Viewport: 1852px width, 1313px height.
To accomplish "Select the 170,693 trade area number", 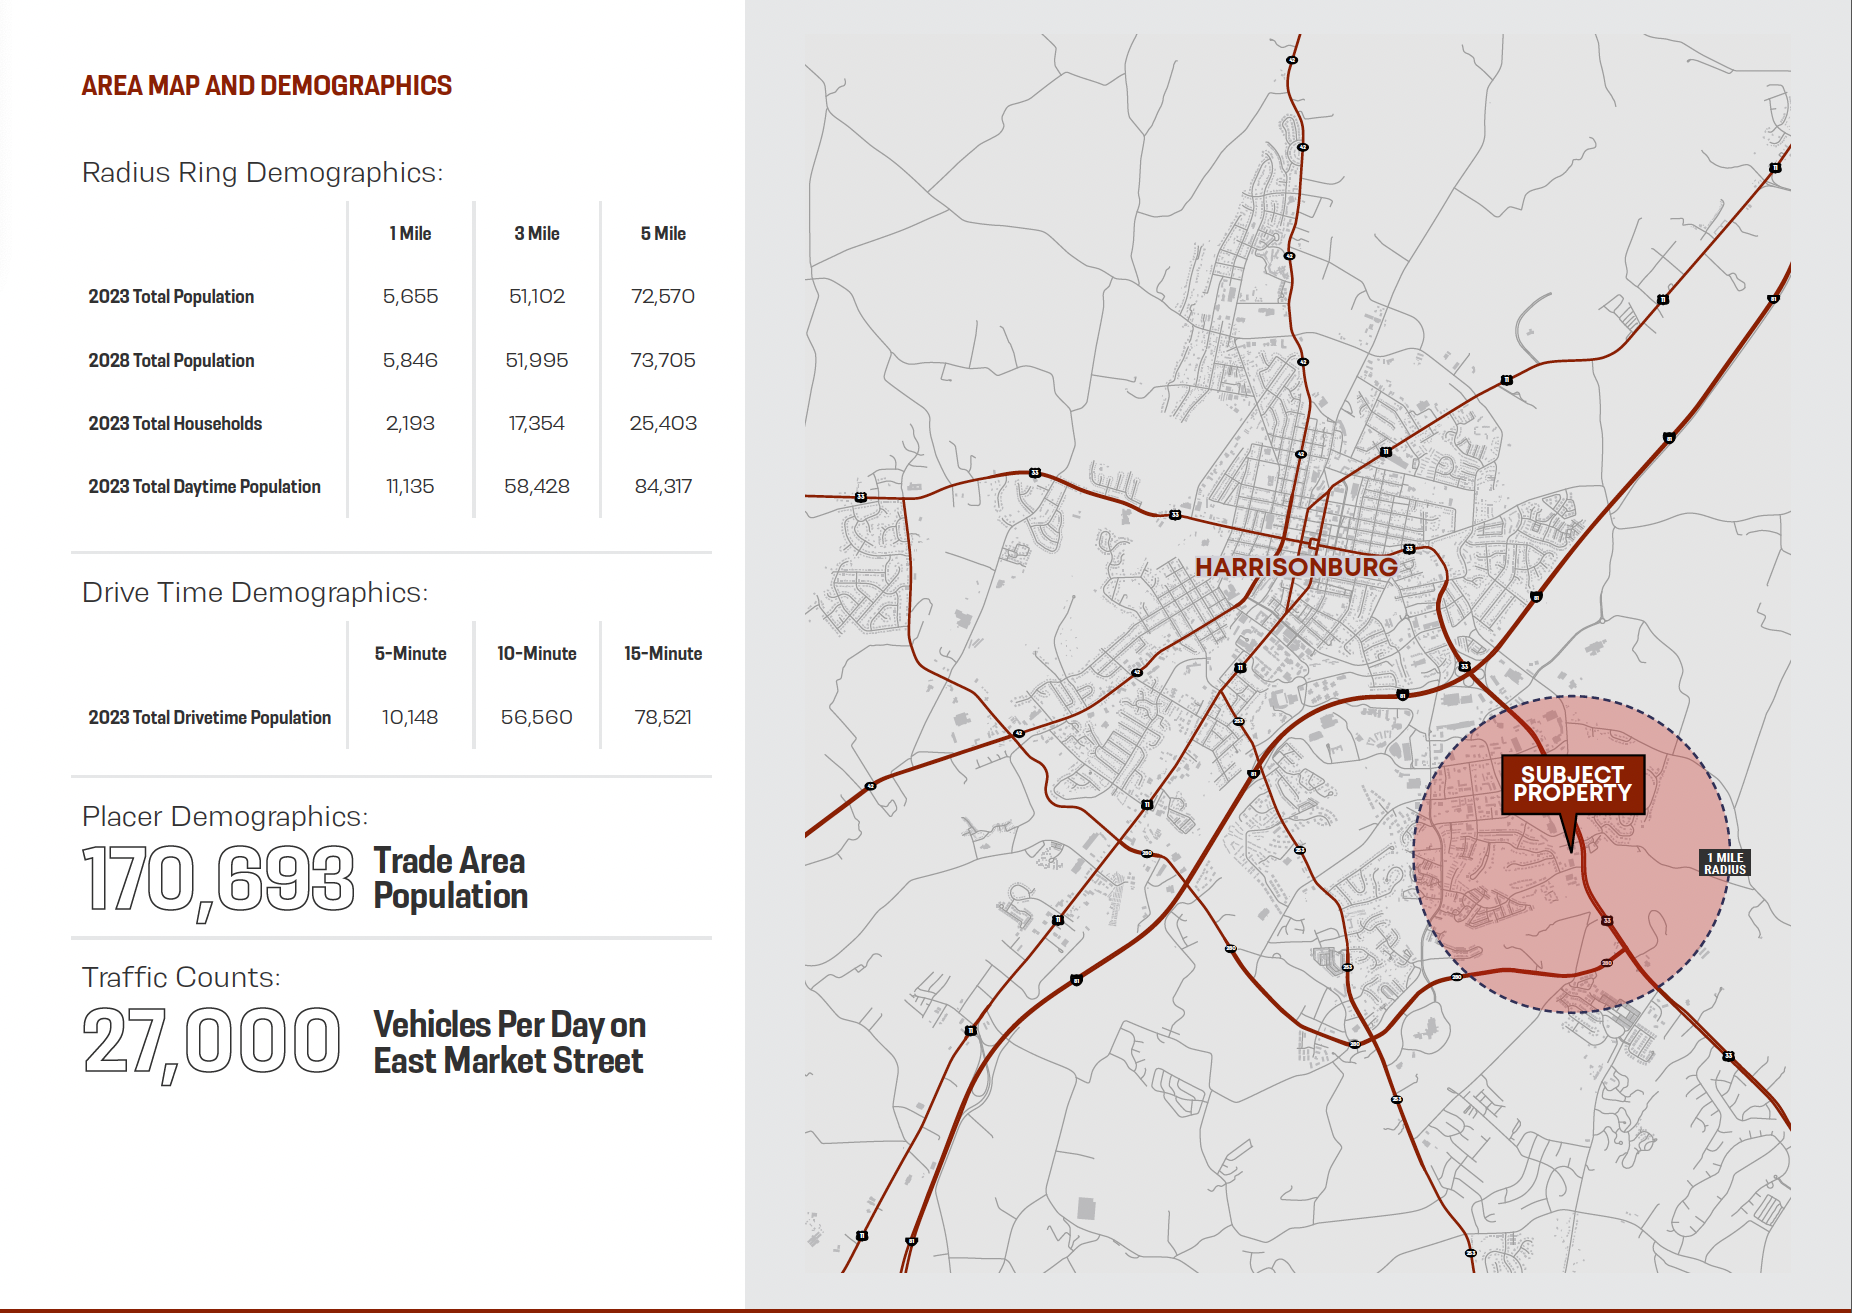I will [x=218, y=879].
